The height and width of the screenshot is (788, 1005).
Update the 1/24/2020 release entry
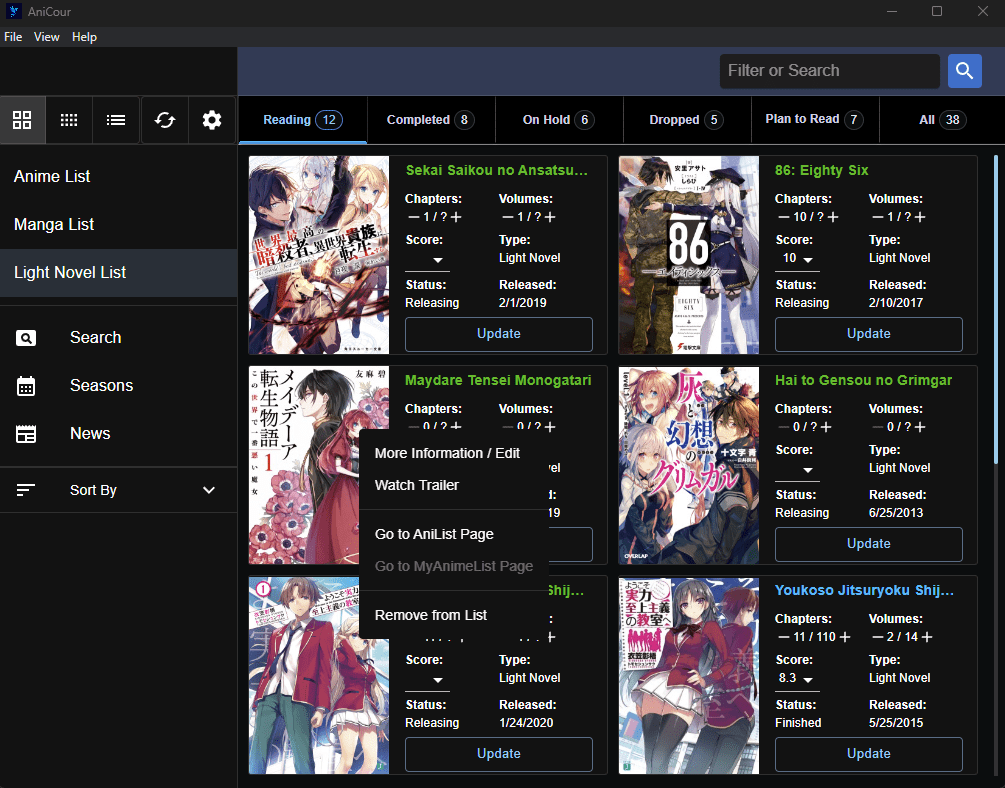[499, 754]
